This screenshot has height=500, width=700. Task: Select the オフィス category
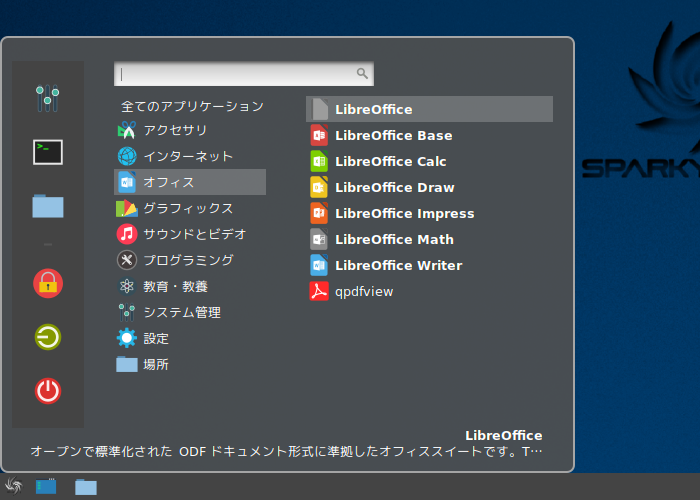click(x=190, y=182)
